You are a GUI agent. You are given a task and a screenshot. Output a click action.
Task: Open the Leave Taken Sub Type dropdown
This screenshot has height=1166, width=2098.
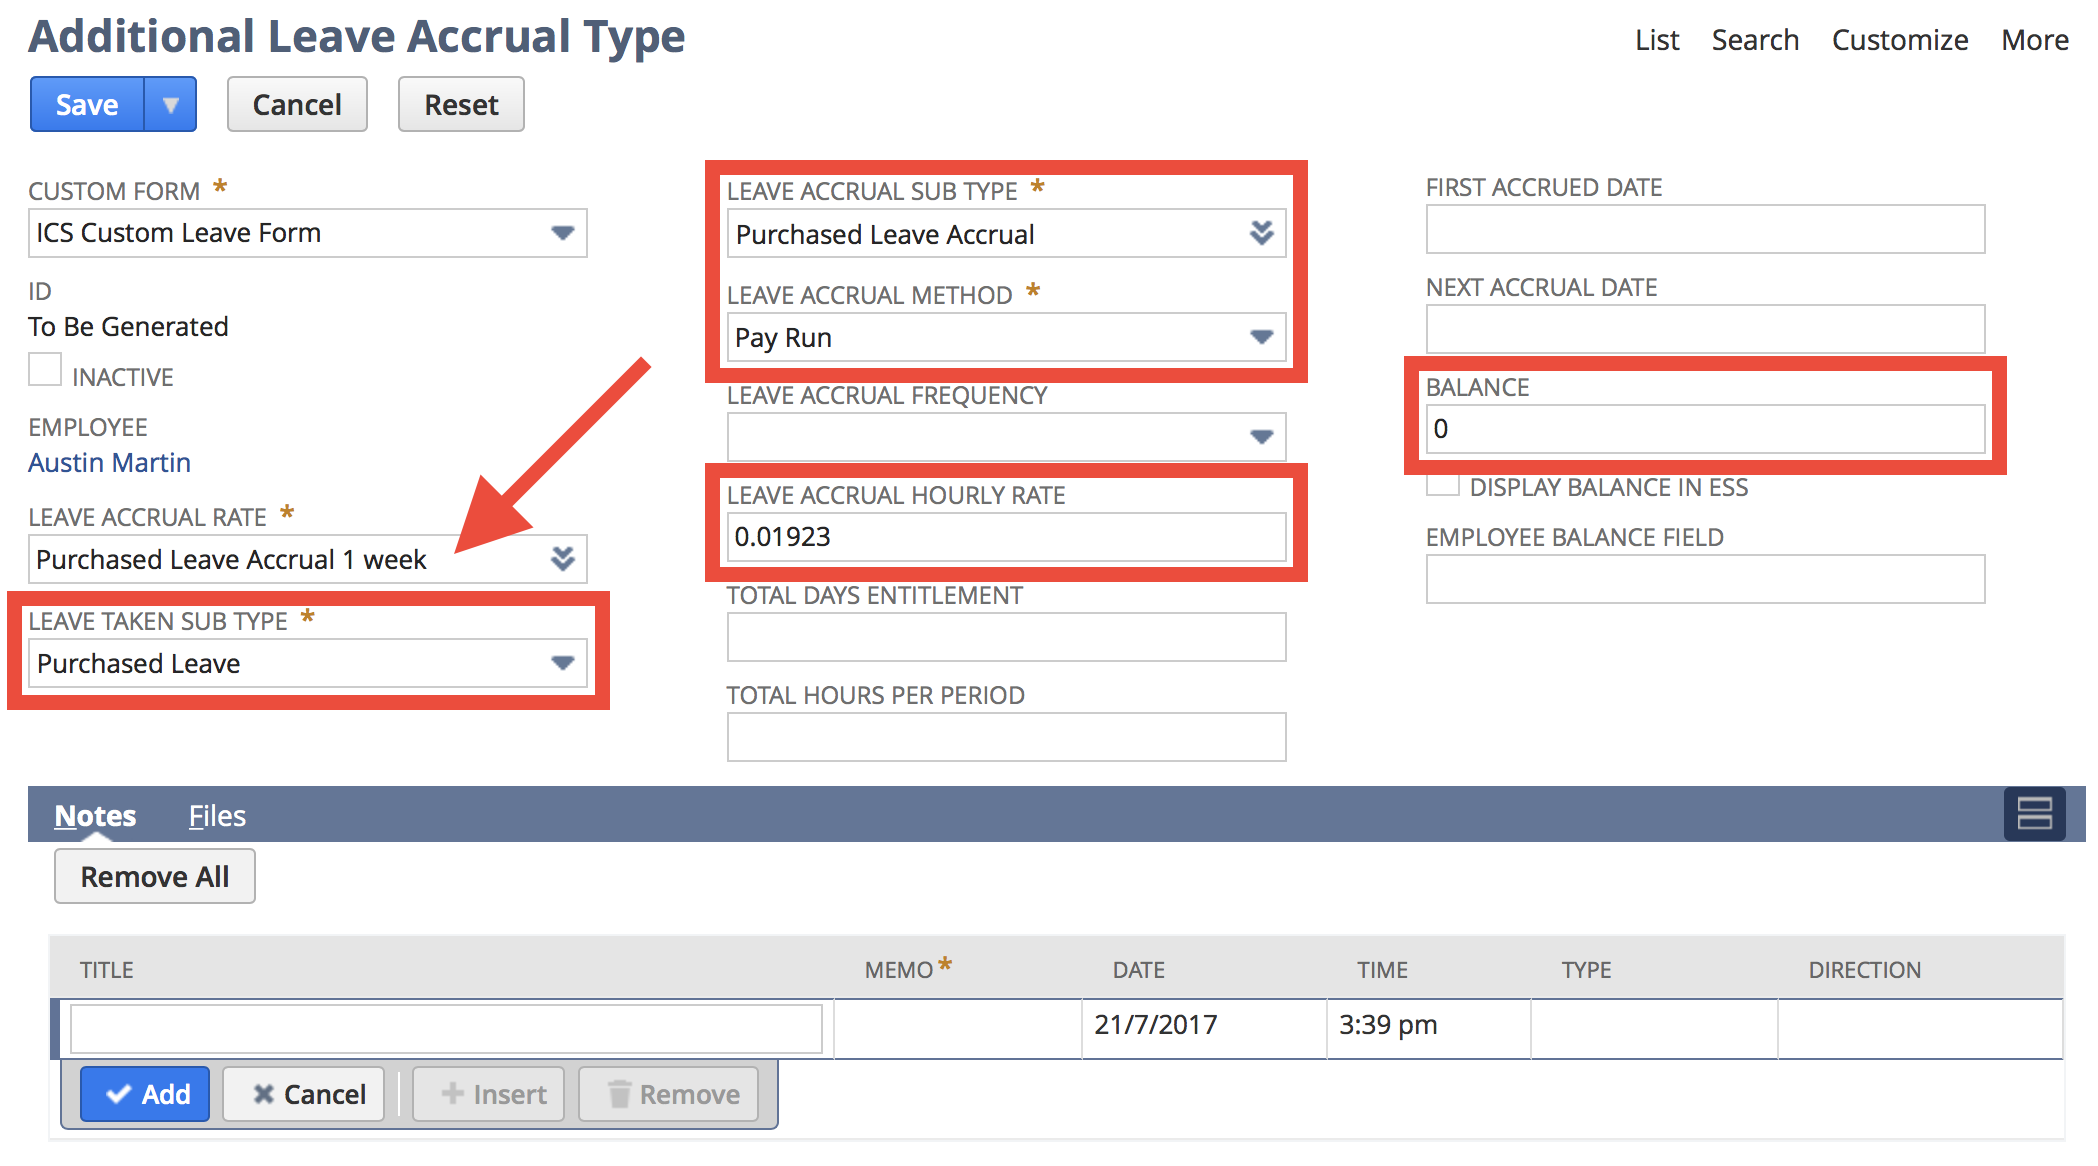click(561, 663)
